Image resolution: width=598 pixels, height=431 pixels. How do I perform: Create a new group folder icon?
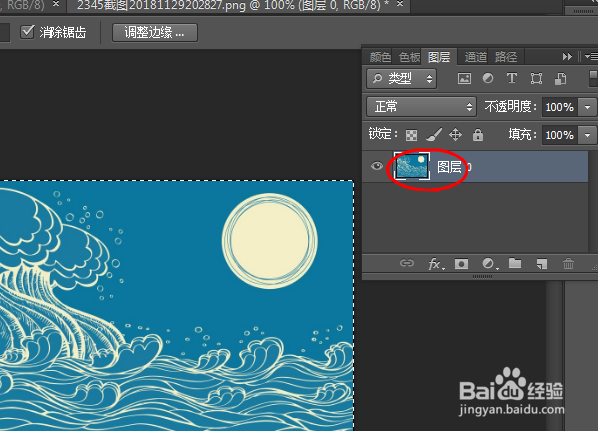(515, 263)
